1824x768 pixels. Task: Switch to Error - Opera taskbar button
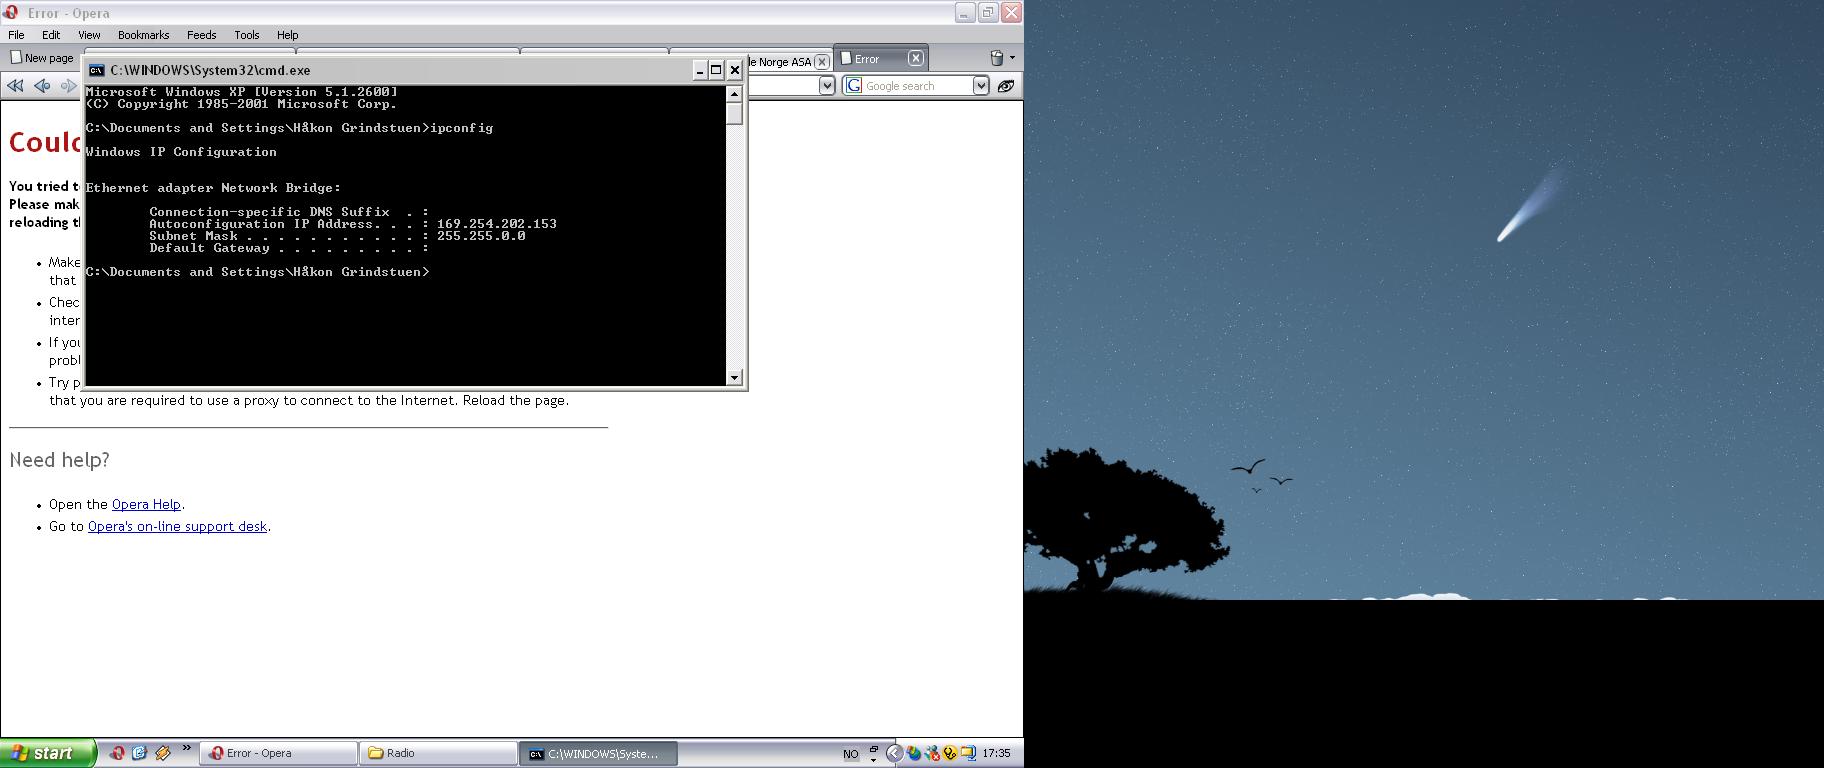(x=278, y=754)
